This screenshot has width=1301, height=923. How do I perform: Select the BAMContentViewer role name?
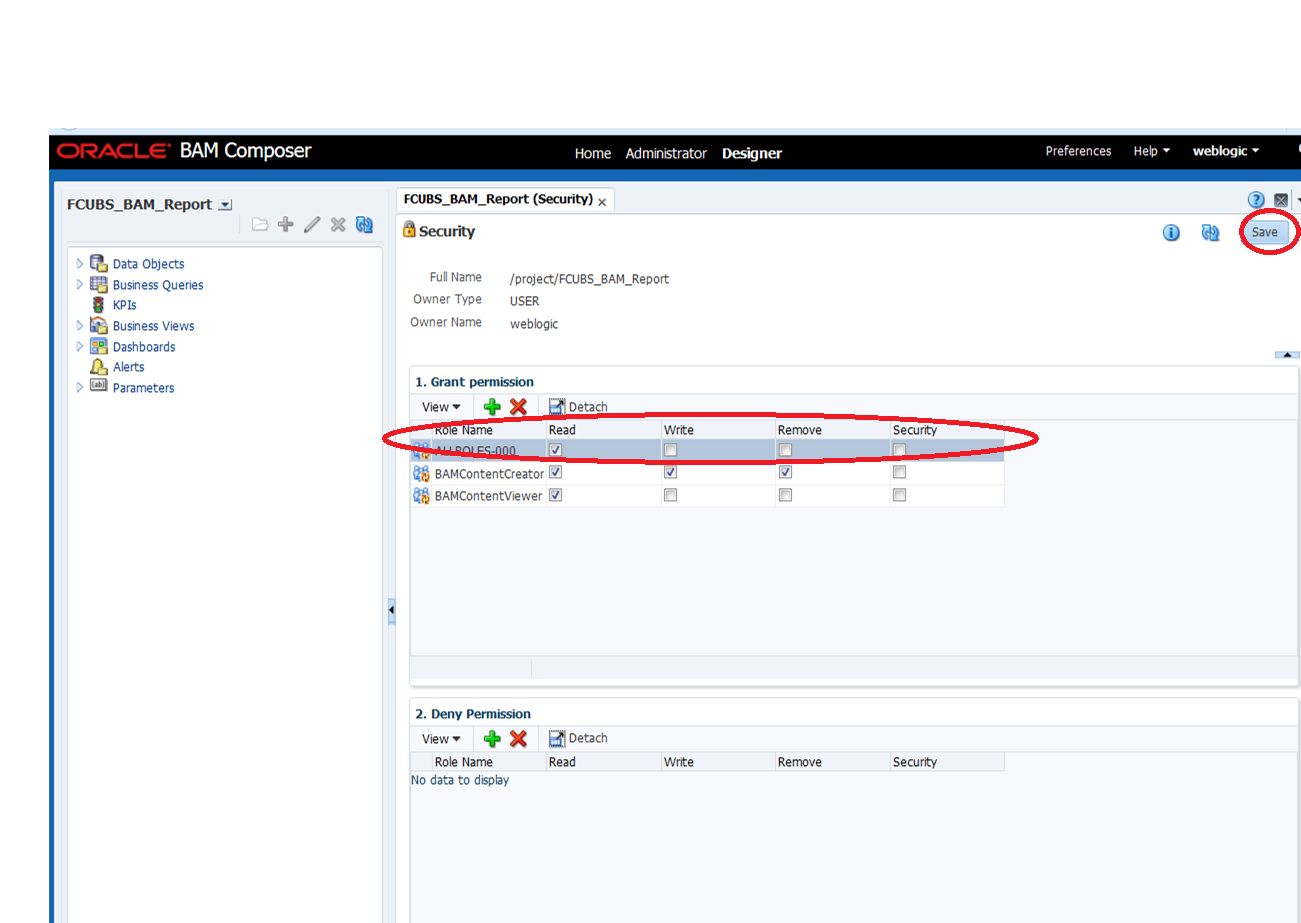[488, 495]
